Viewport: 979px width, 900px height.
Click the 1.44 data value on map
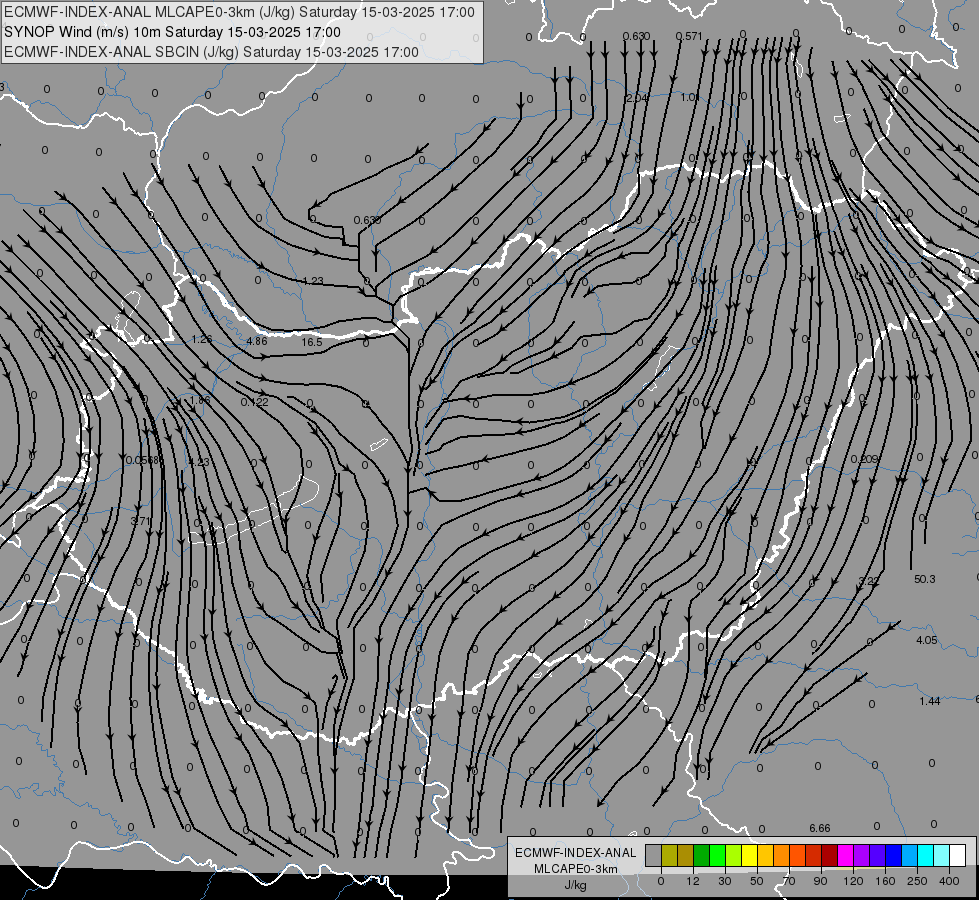point(930,701)
